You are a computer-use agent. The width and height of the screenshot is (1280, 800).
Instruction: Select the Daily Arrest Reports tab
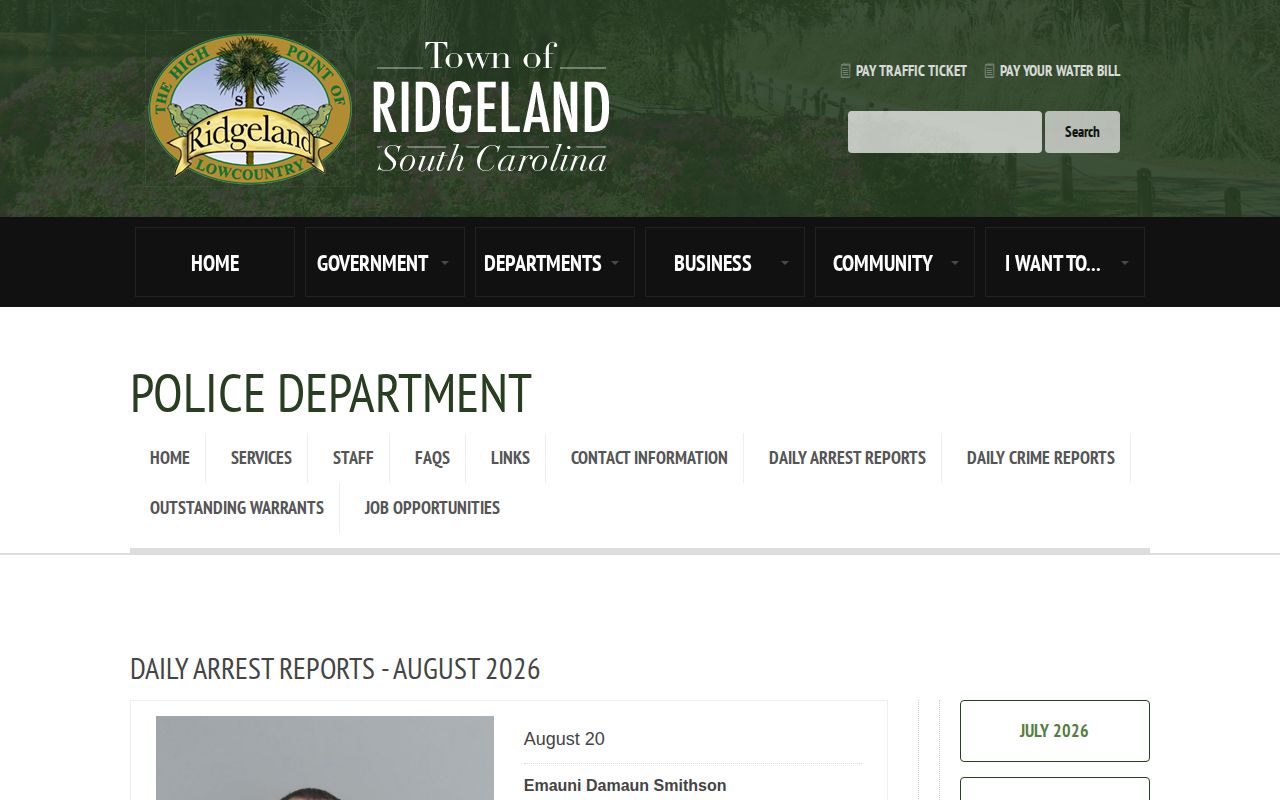tap(847, 458)
